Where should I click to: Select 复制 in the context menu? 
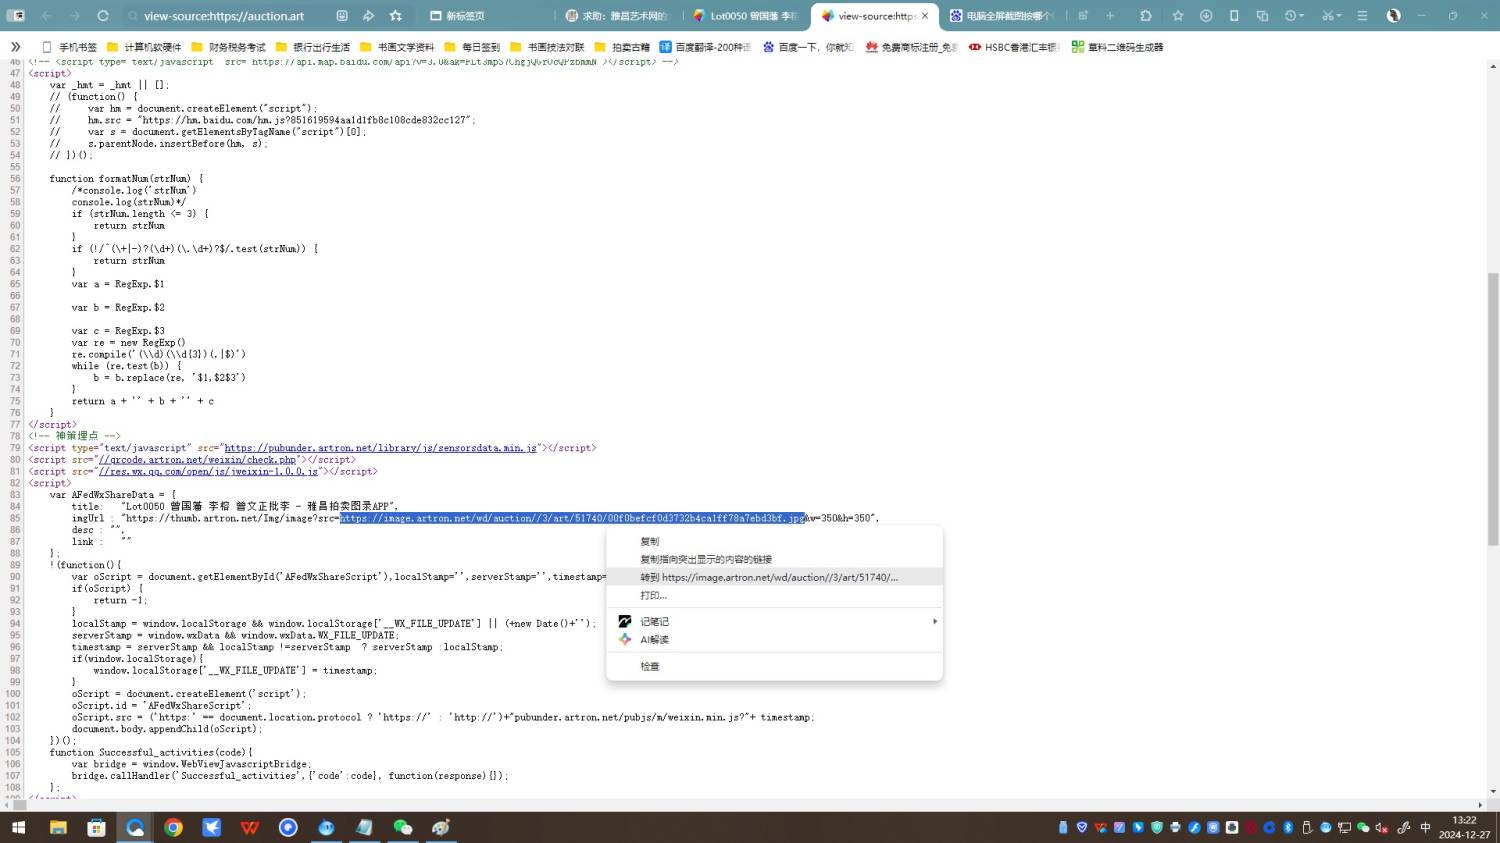coord(650,541)
